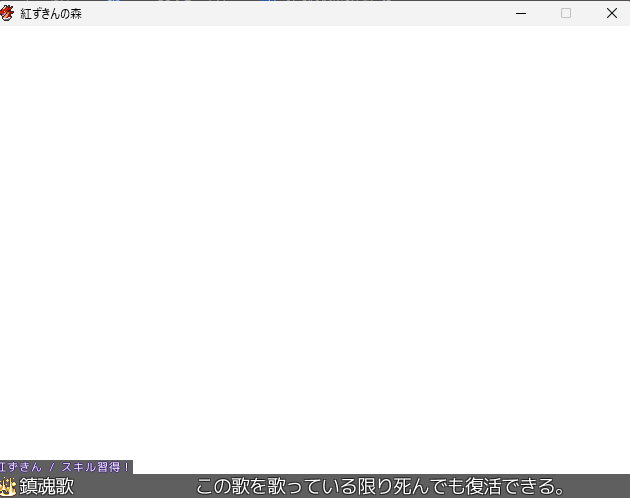Select the skill name 鎮魂歌
Viewport: 630px width, 501px height.
47,487
